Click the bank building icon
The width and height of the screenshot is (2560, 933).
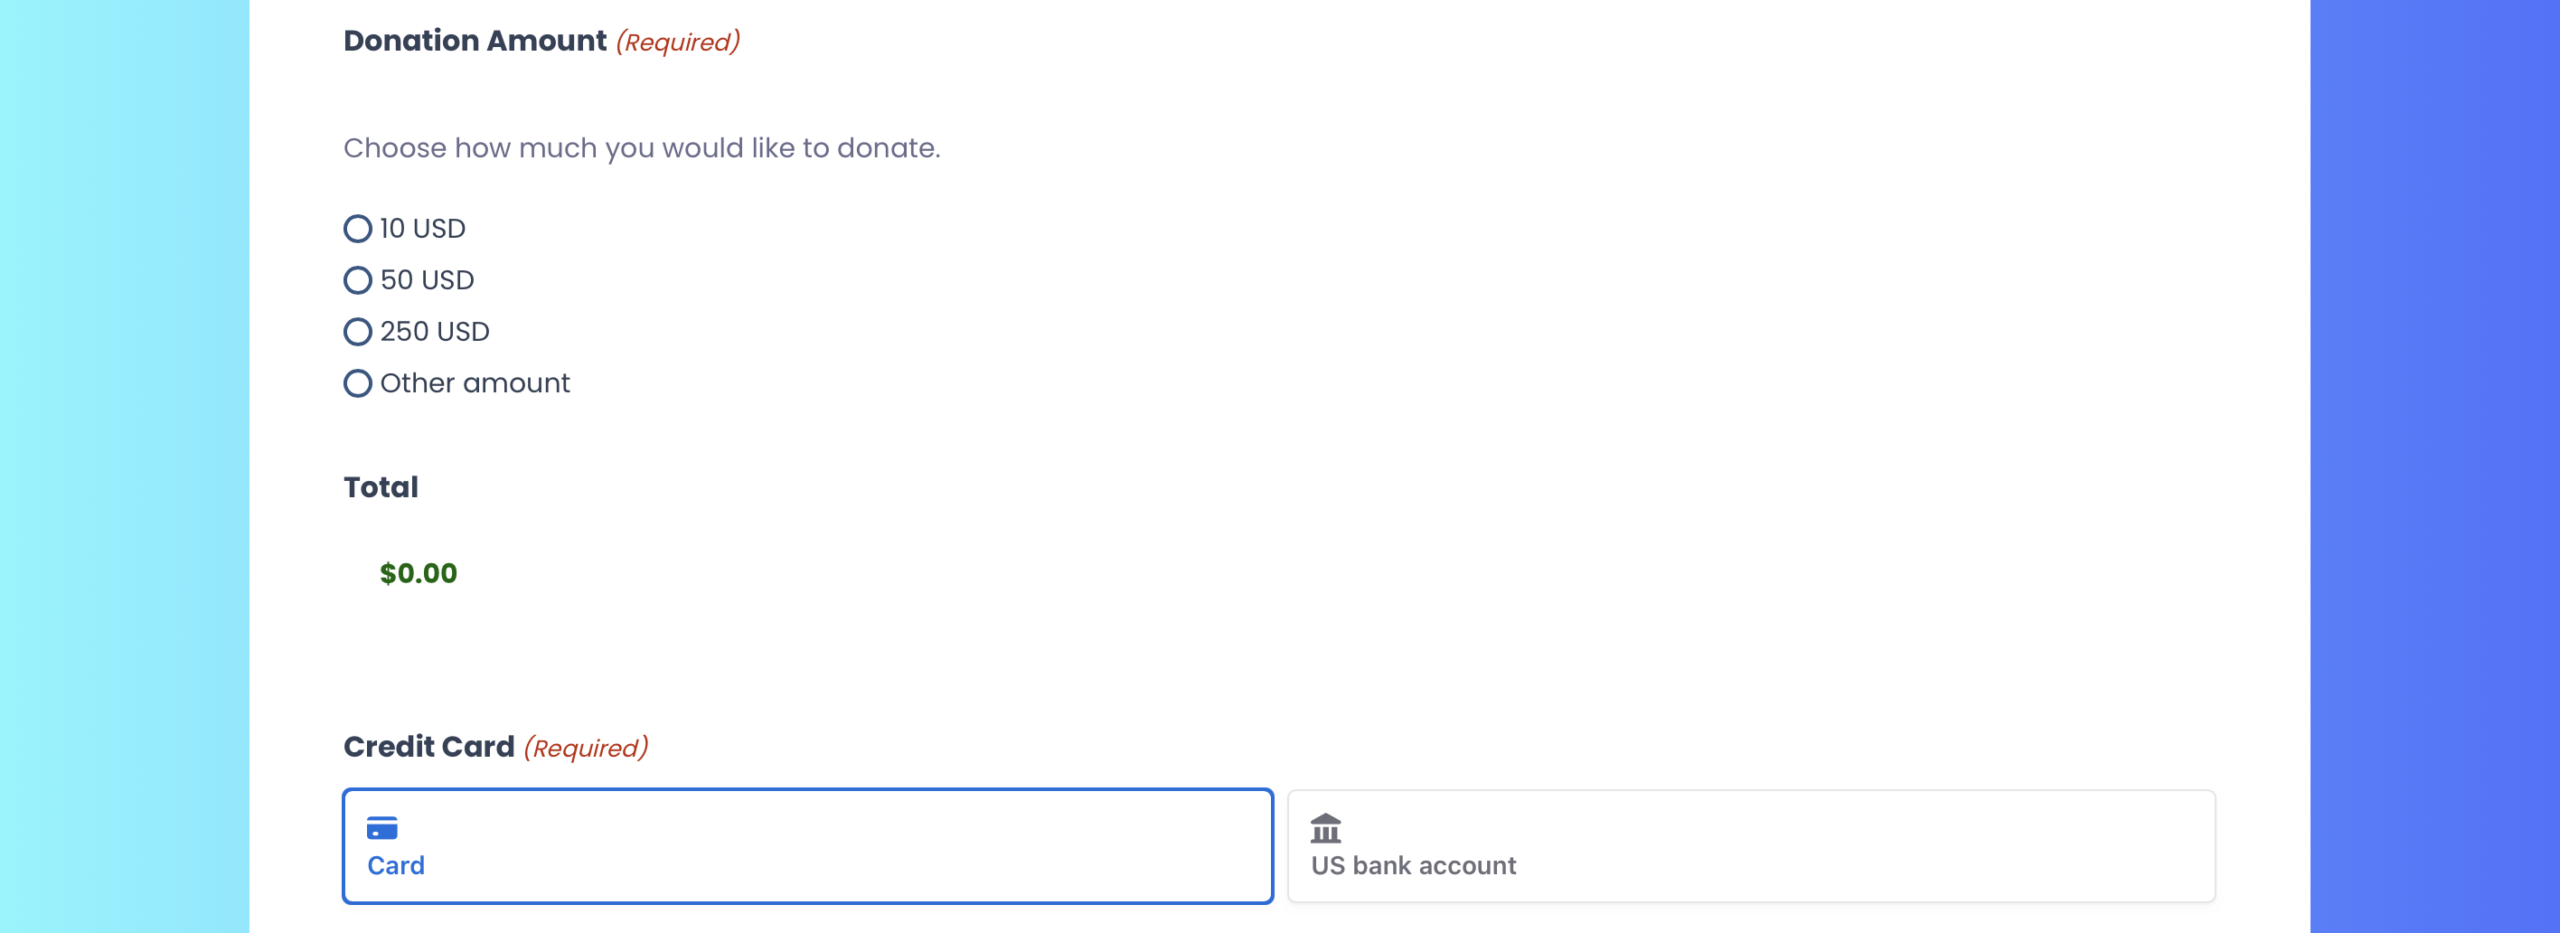[x=1325, y=828]
